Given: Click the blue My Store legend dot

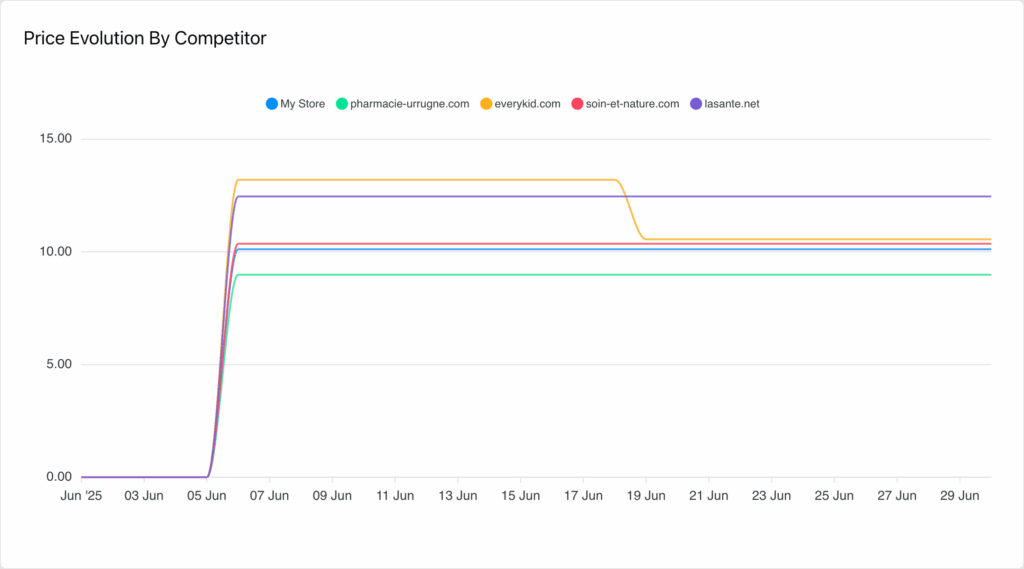Looking at the screenshot, I should [272, 104].
